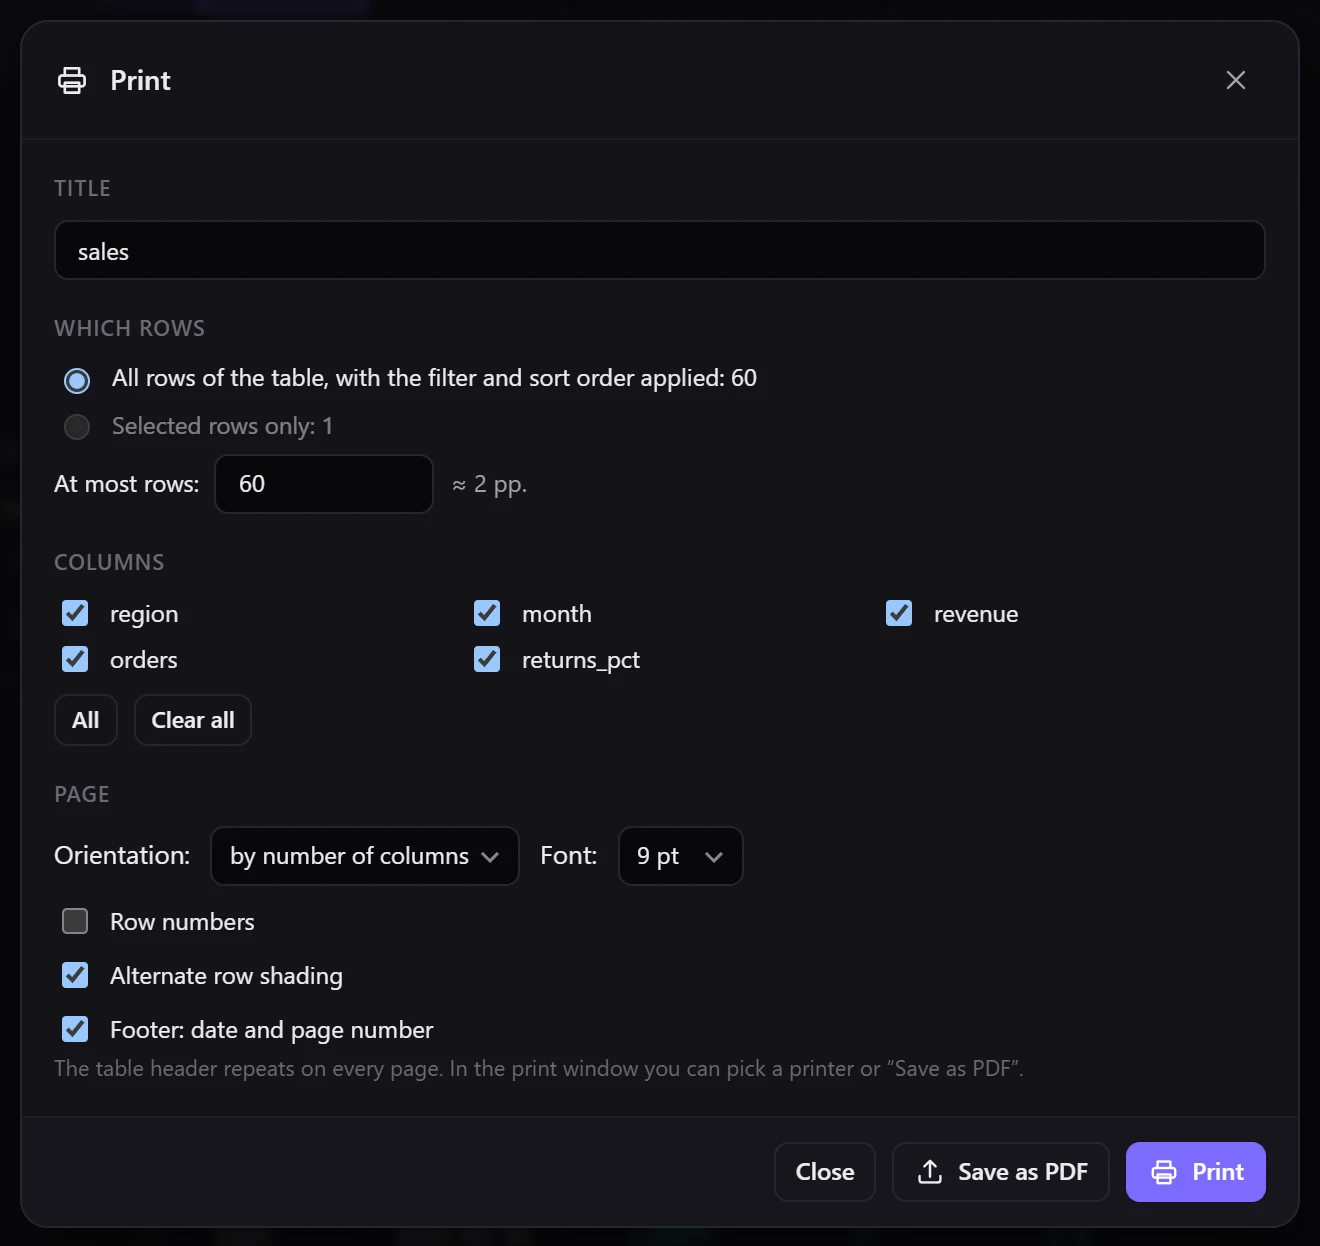This screenshot has height=1246, width=1320.
Task: Select all columns with the All button
Action: 86,720
